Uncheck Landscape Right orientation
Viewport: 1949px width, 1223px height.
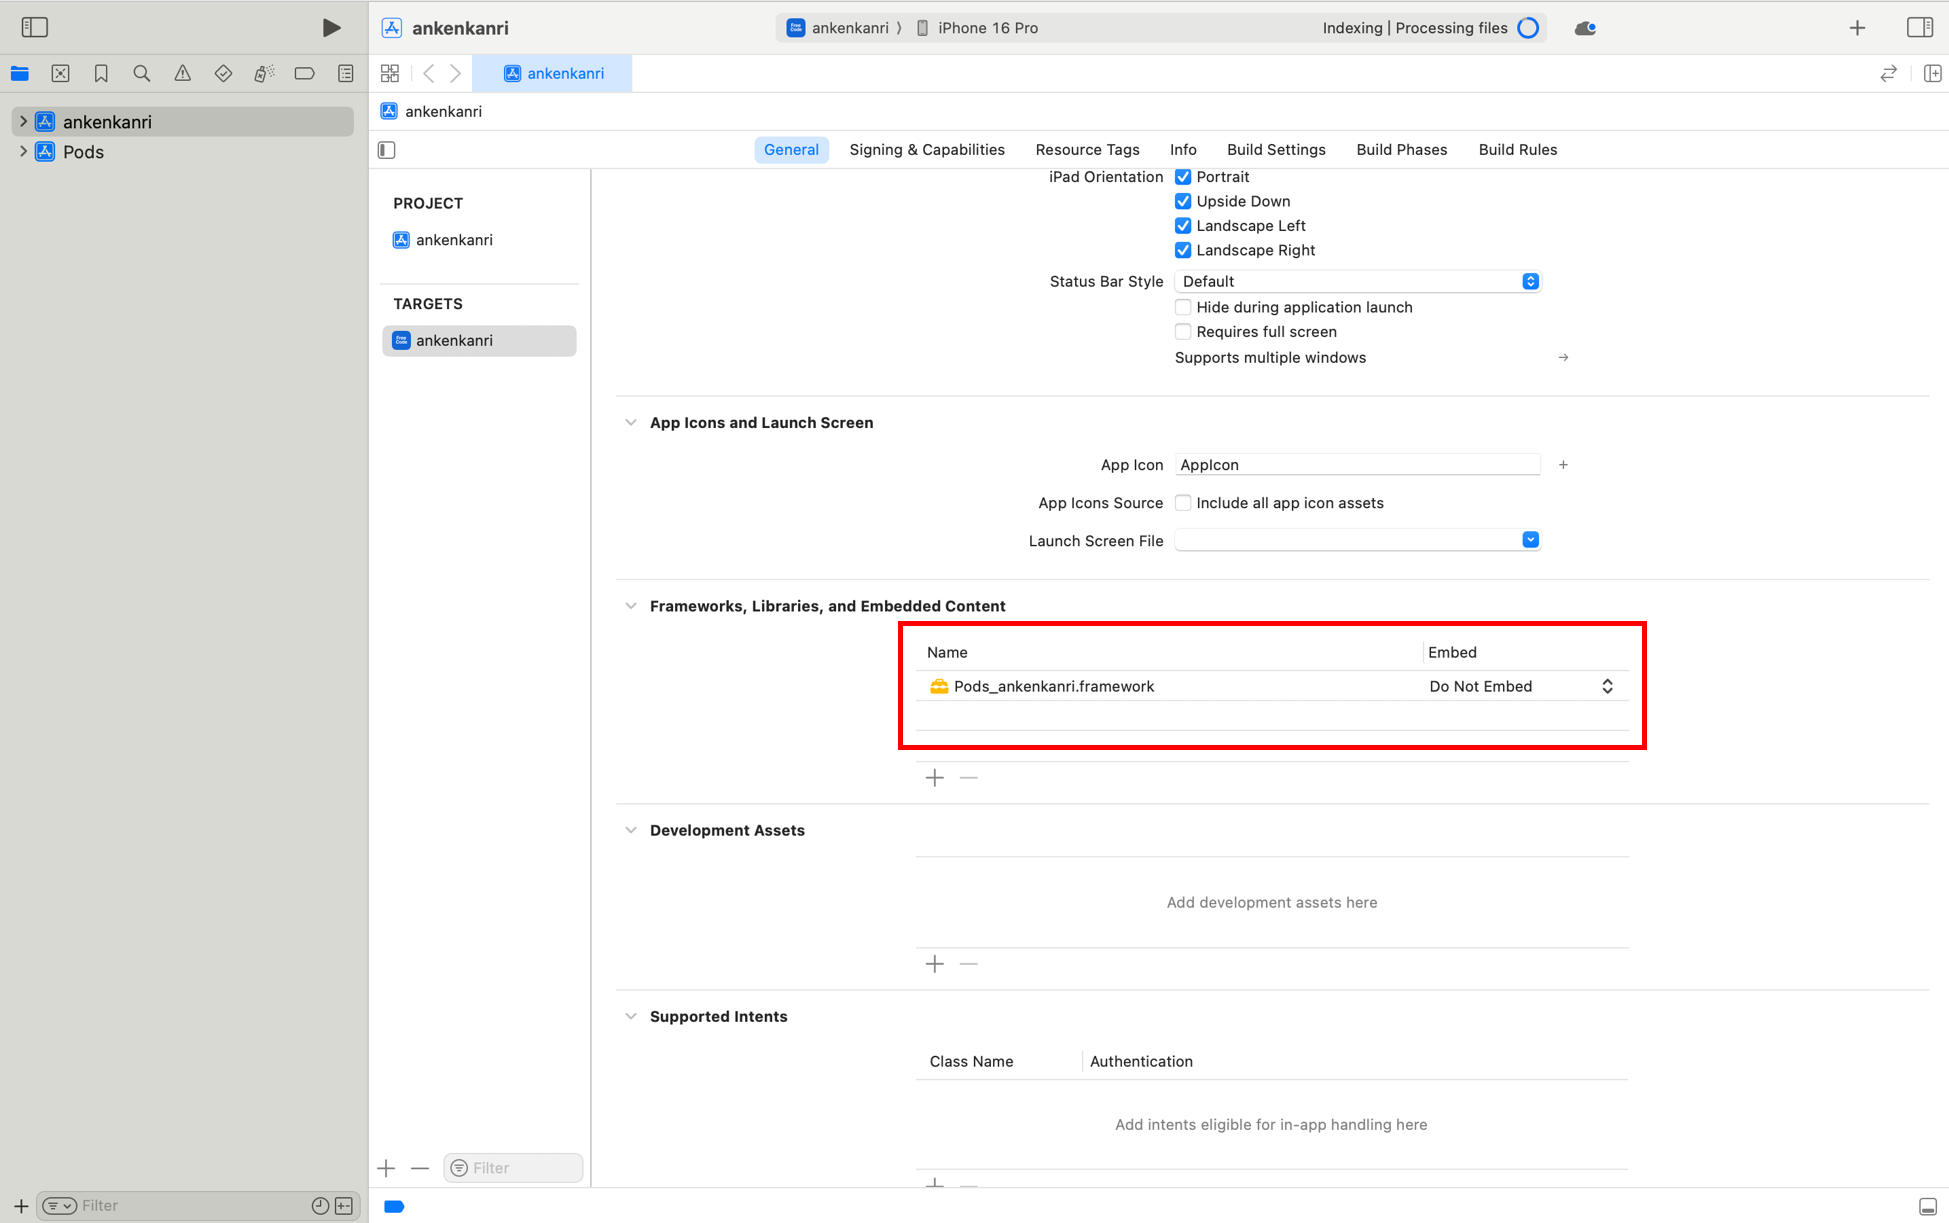click(x=1183, y=250)
